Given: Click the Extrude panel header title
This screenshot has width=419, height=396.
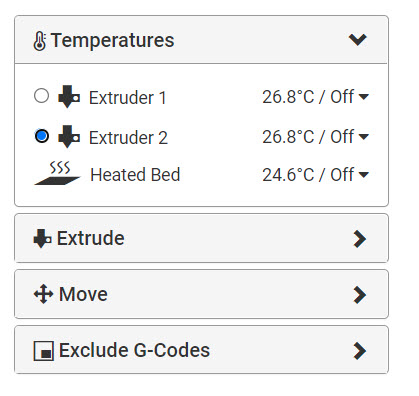Looking at the screenshot, I should (x=91, y=238).
